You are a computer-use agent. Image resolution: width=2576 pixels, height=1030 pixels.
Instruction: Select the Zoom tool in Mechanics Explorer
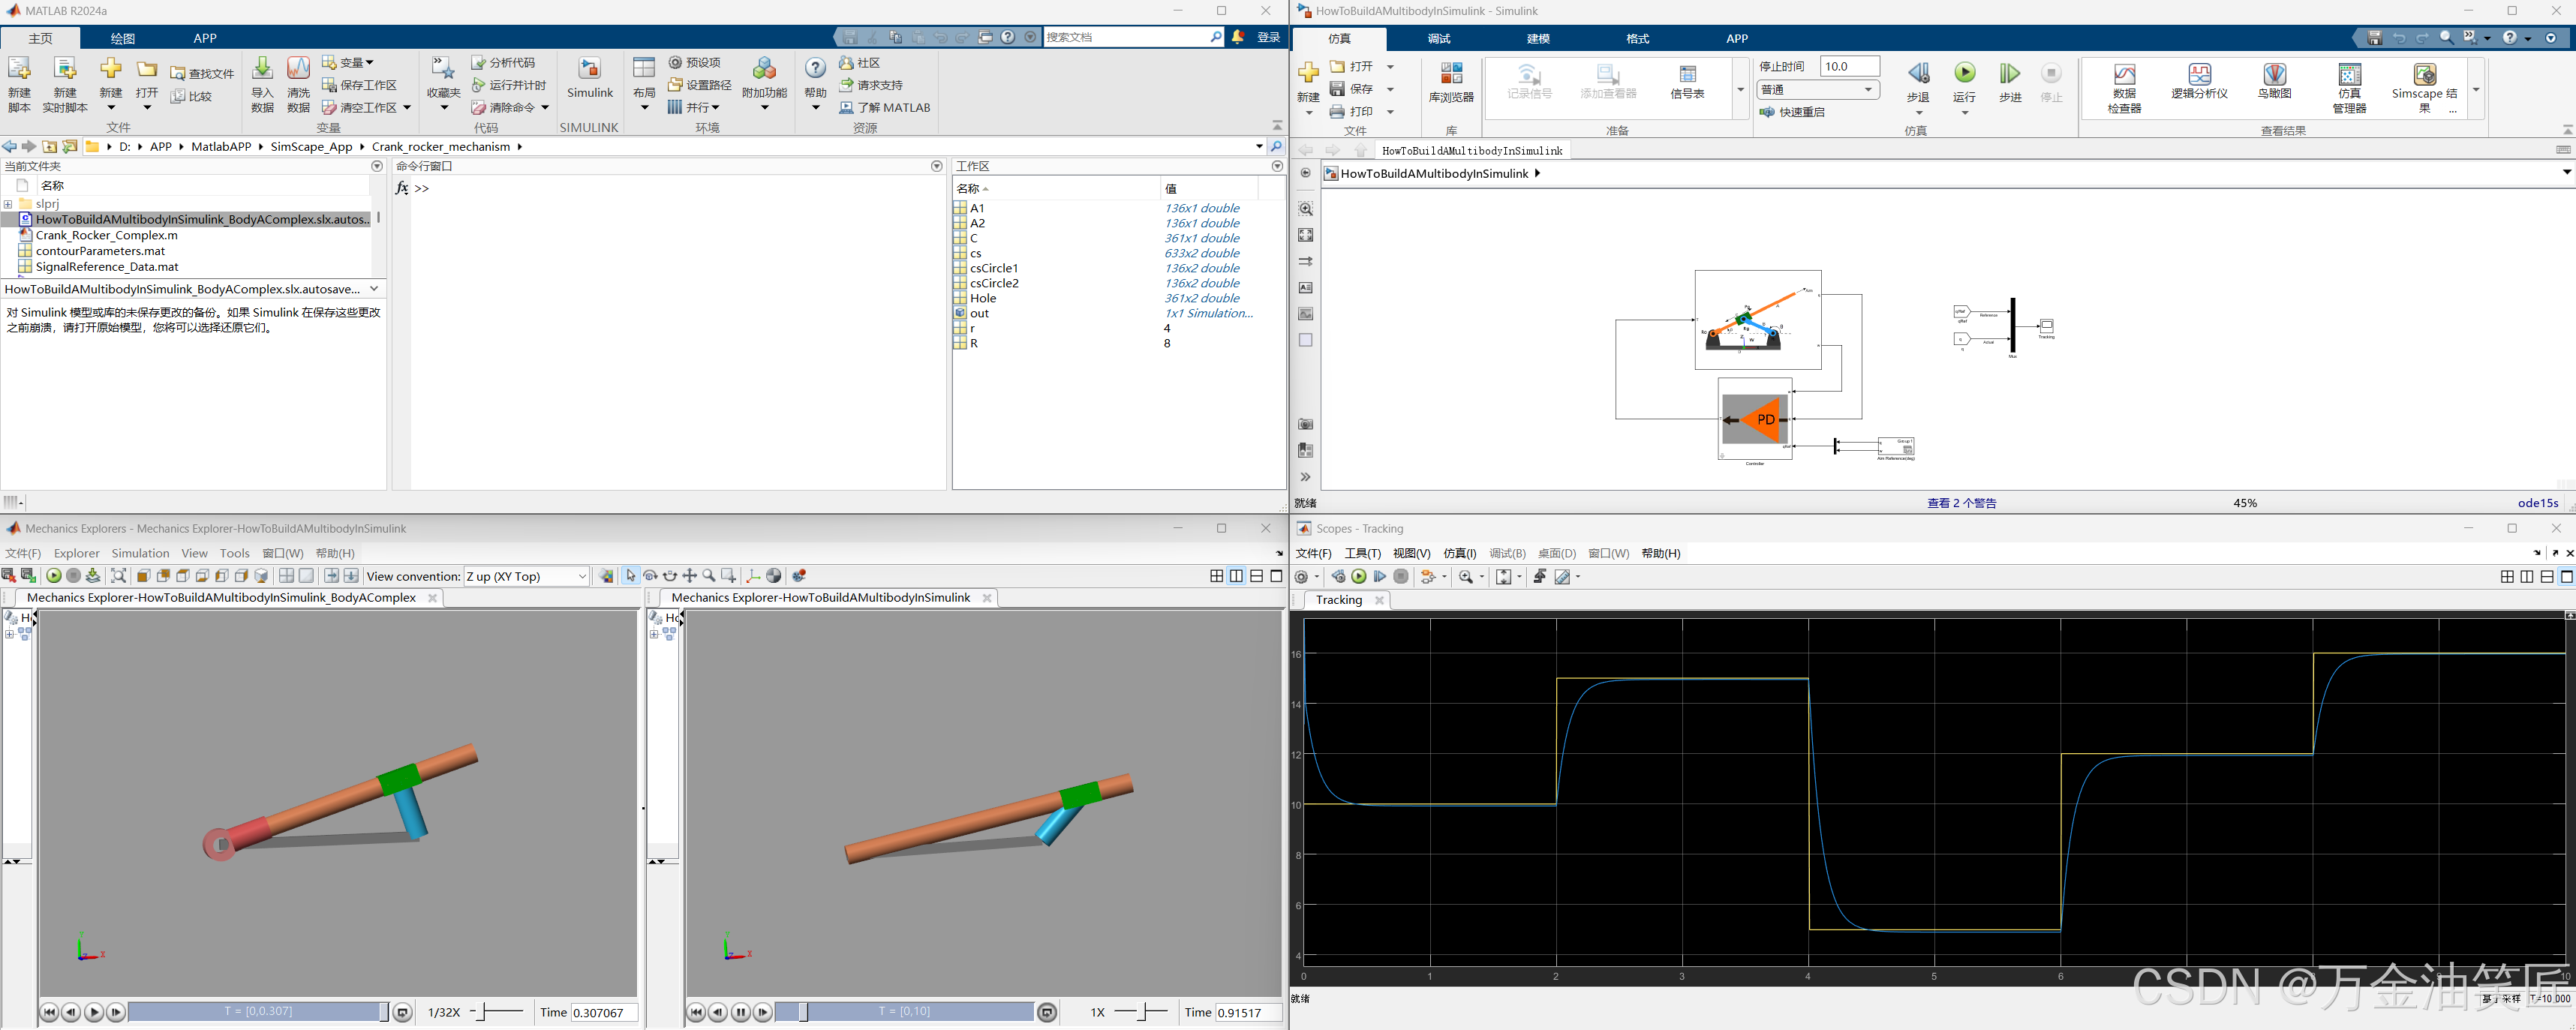click(x=709, y=576)
